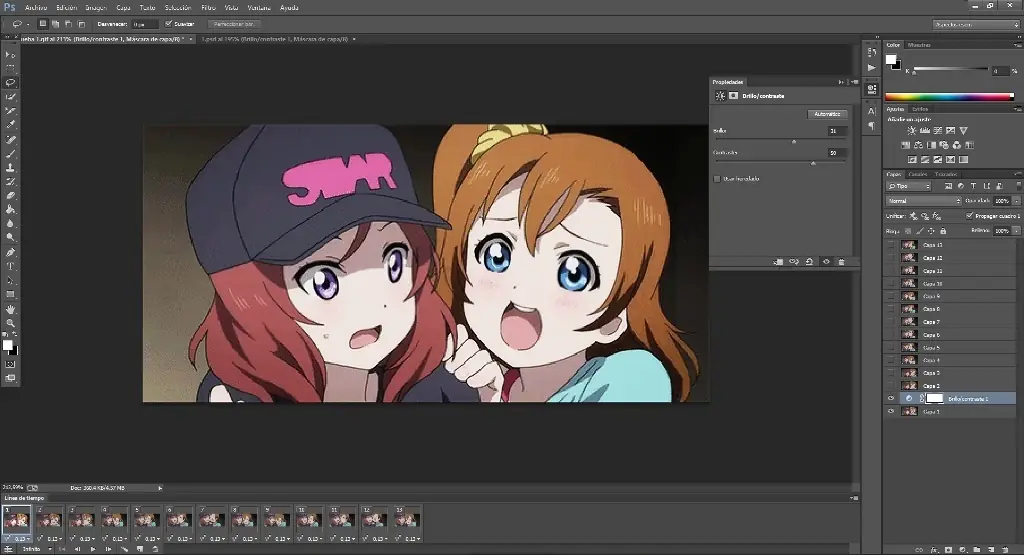Open the Filtro menu
Screen dimensions: 1024x555
coord(208,7)
